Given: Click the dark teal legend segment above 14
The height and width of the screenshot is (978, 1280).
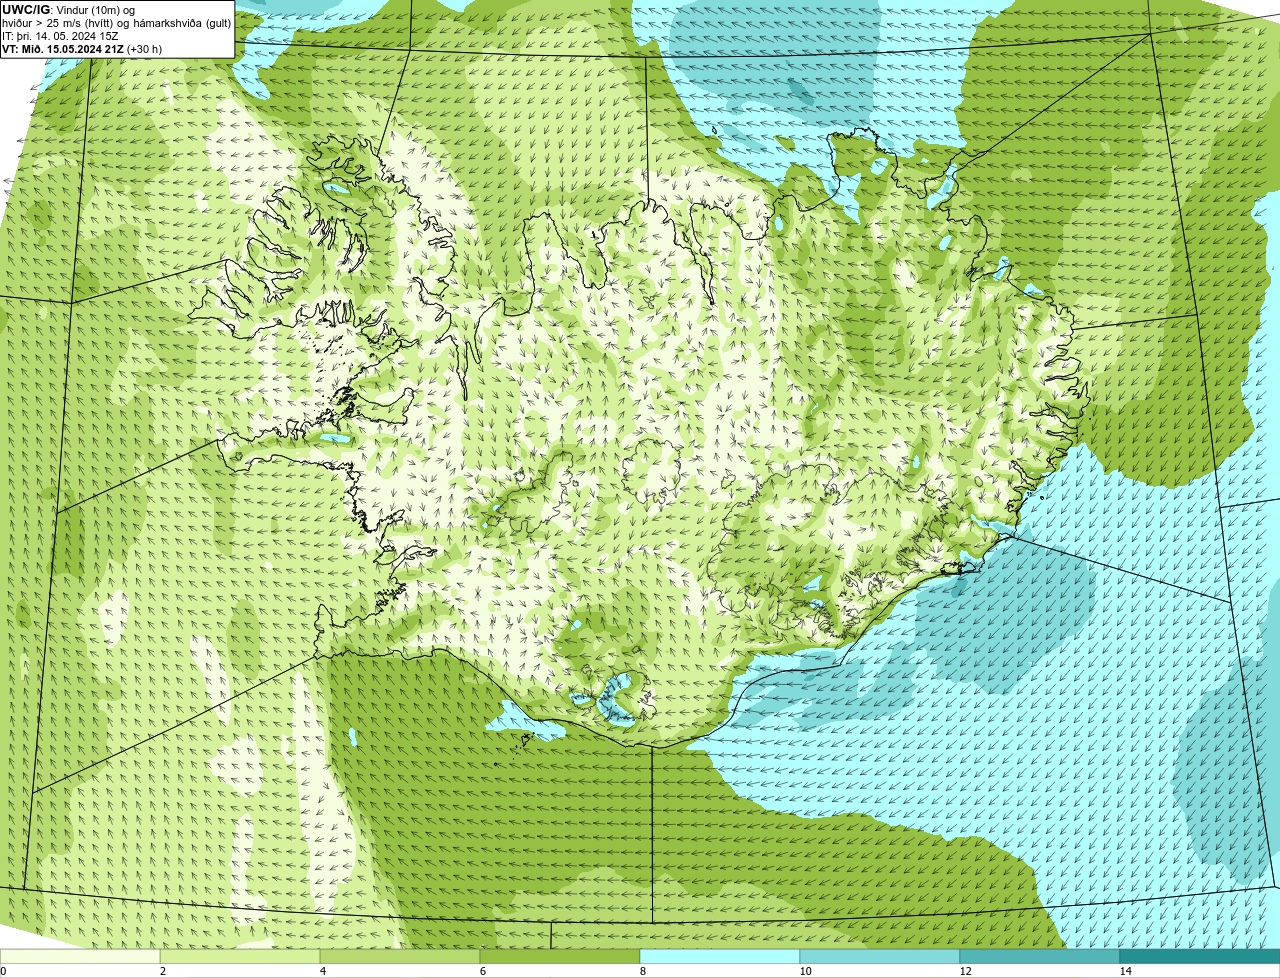Looking at the screenshot, I should click(1200, 956).
